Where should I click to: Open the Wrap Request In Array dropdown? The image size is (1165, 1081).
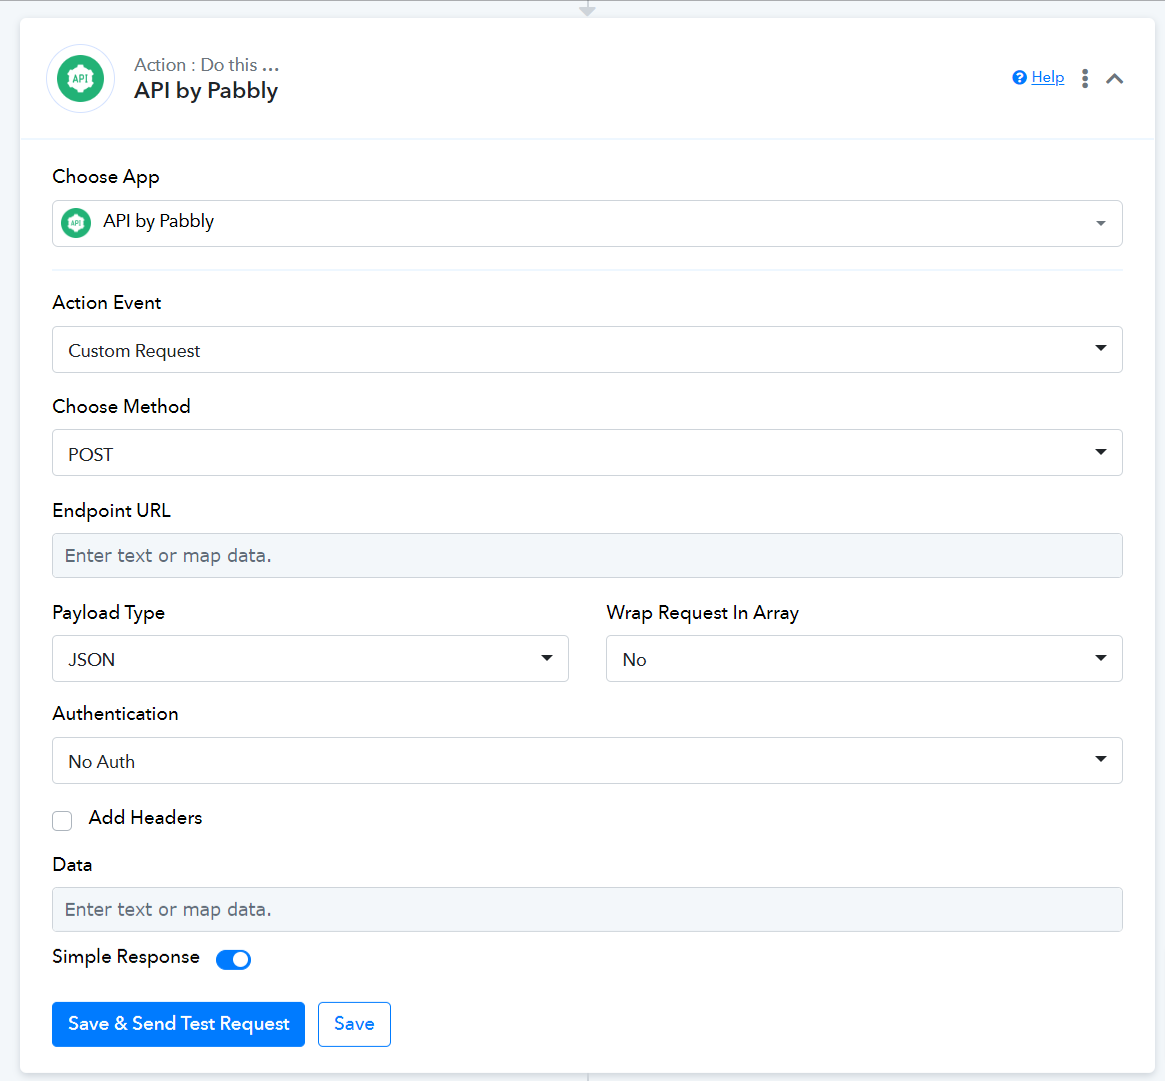[864, 658]
